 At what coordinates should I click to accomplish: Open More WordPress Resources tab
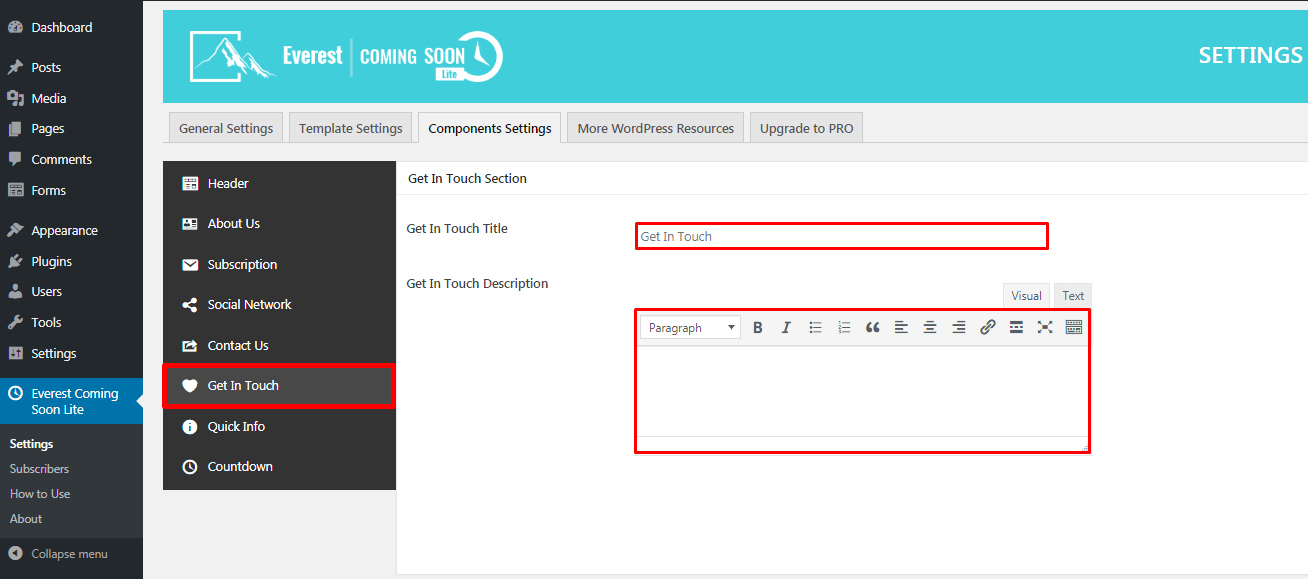tap(656, 128)
